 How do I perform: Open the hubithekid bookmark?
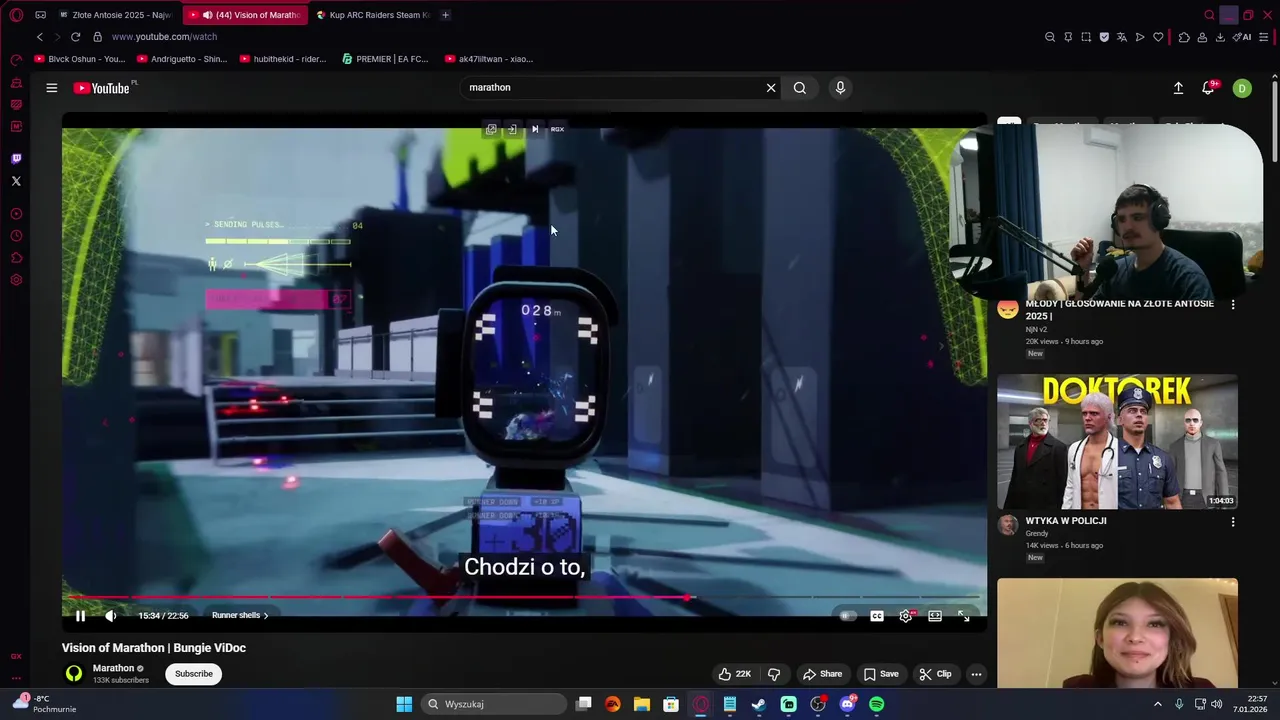(x=283, y=59)
